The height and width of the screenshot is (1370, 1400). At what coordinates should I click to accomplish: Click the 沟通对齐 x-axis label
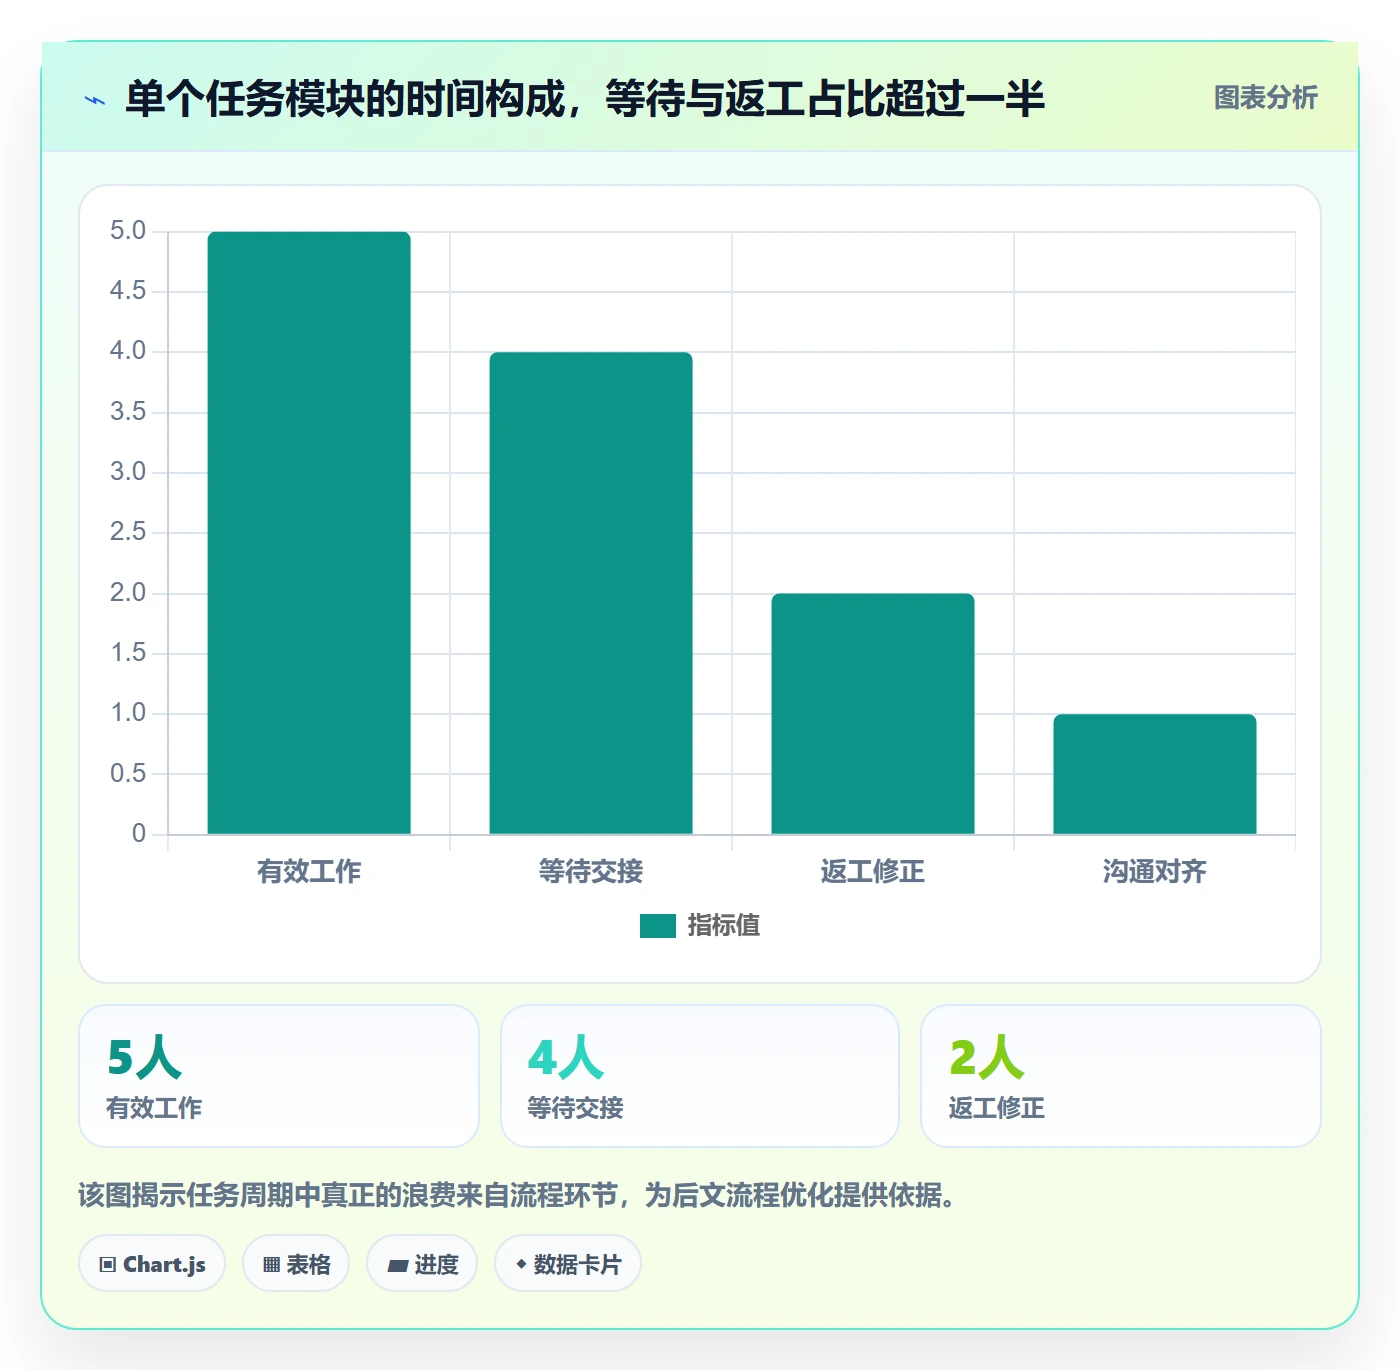[1155, 872]
